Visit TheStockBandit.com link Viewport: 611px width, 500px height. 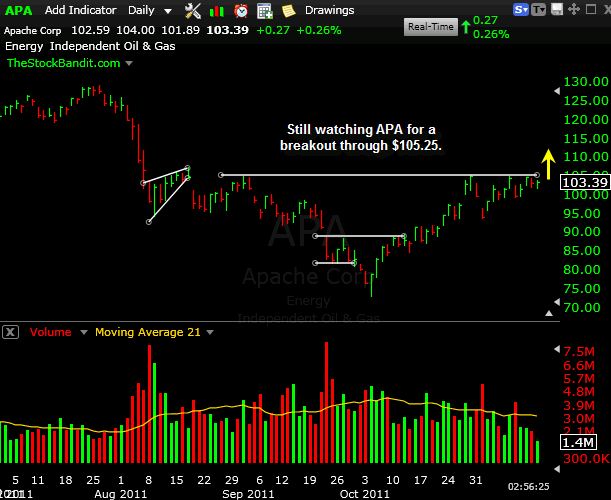click(63, 62)
